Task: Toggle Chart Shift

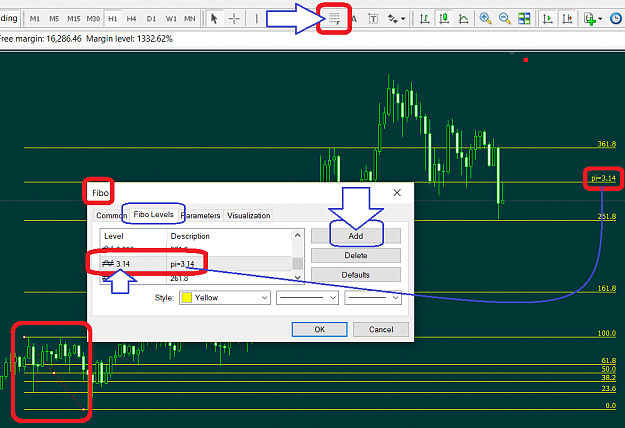Action: 567,18
